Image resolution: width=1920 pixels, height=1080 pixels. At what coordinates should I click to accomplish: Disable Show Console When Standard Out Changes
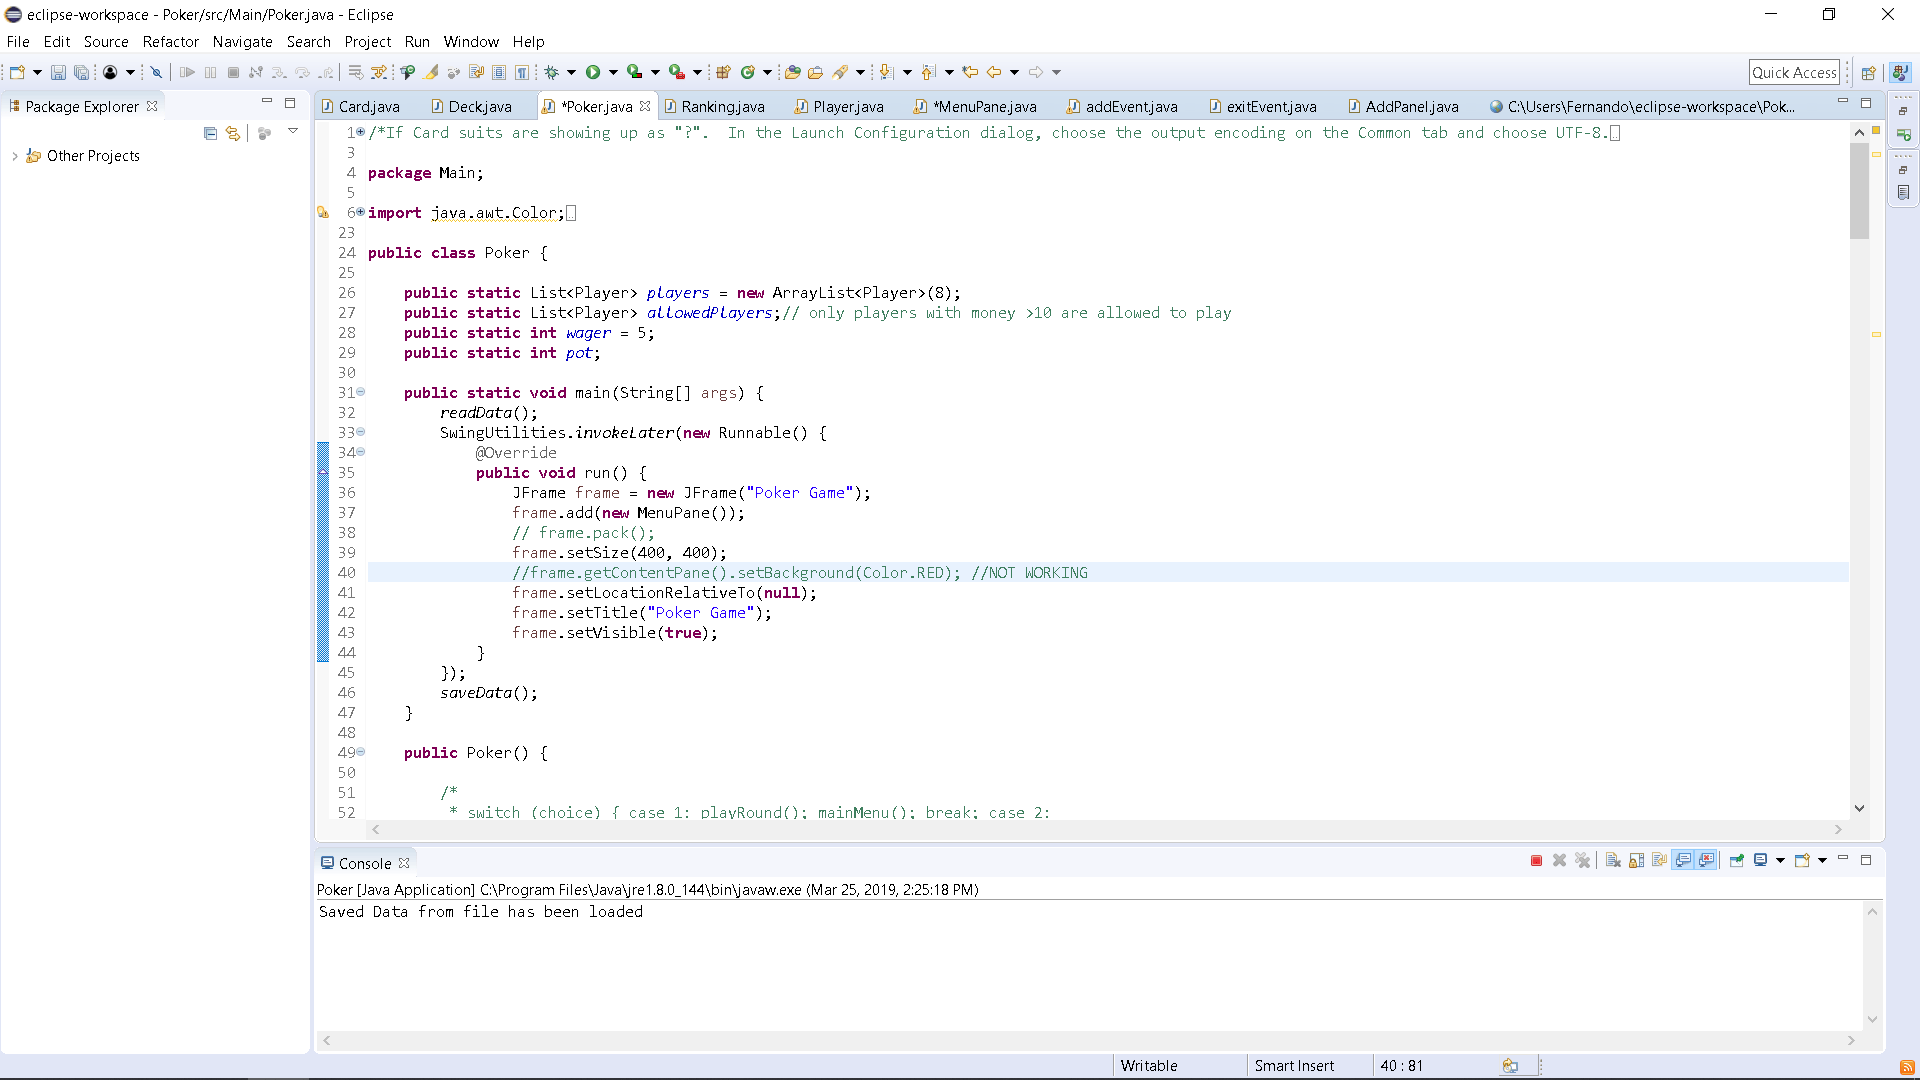(x=1683, y=860)
